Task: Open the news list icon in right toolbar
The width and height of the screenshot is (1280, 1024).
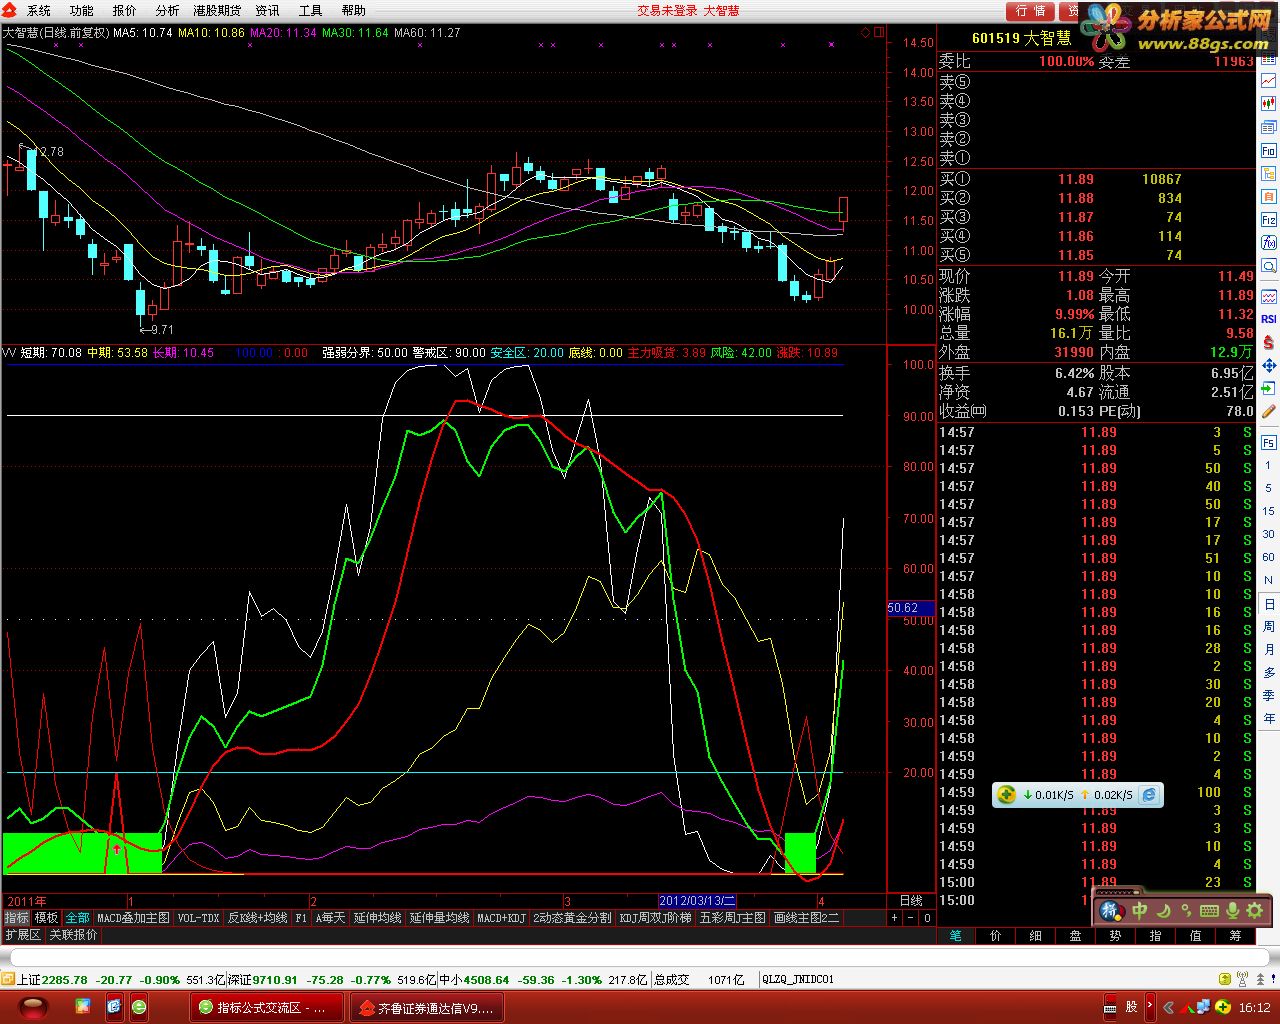Action: tap(1269, 126)
